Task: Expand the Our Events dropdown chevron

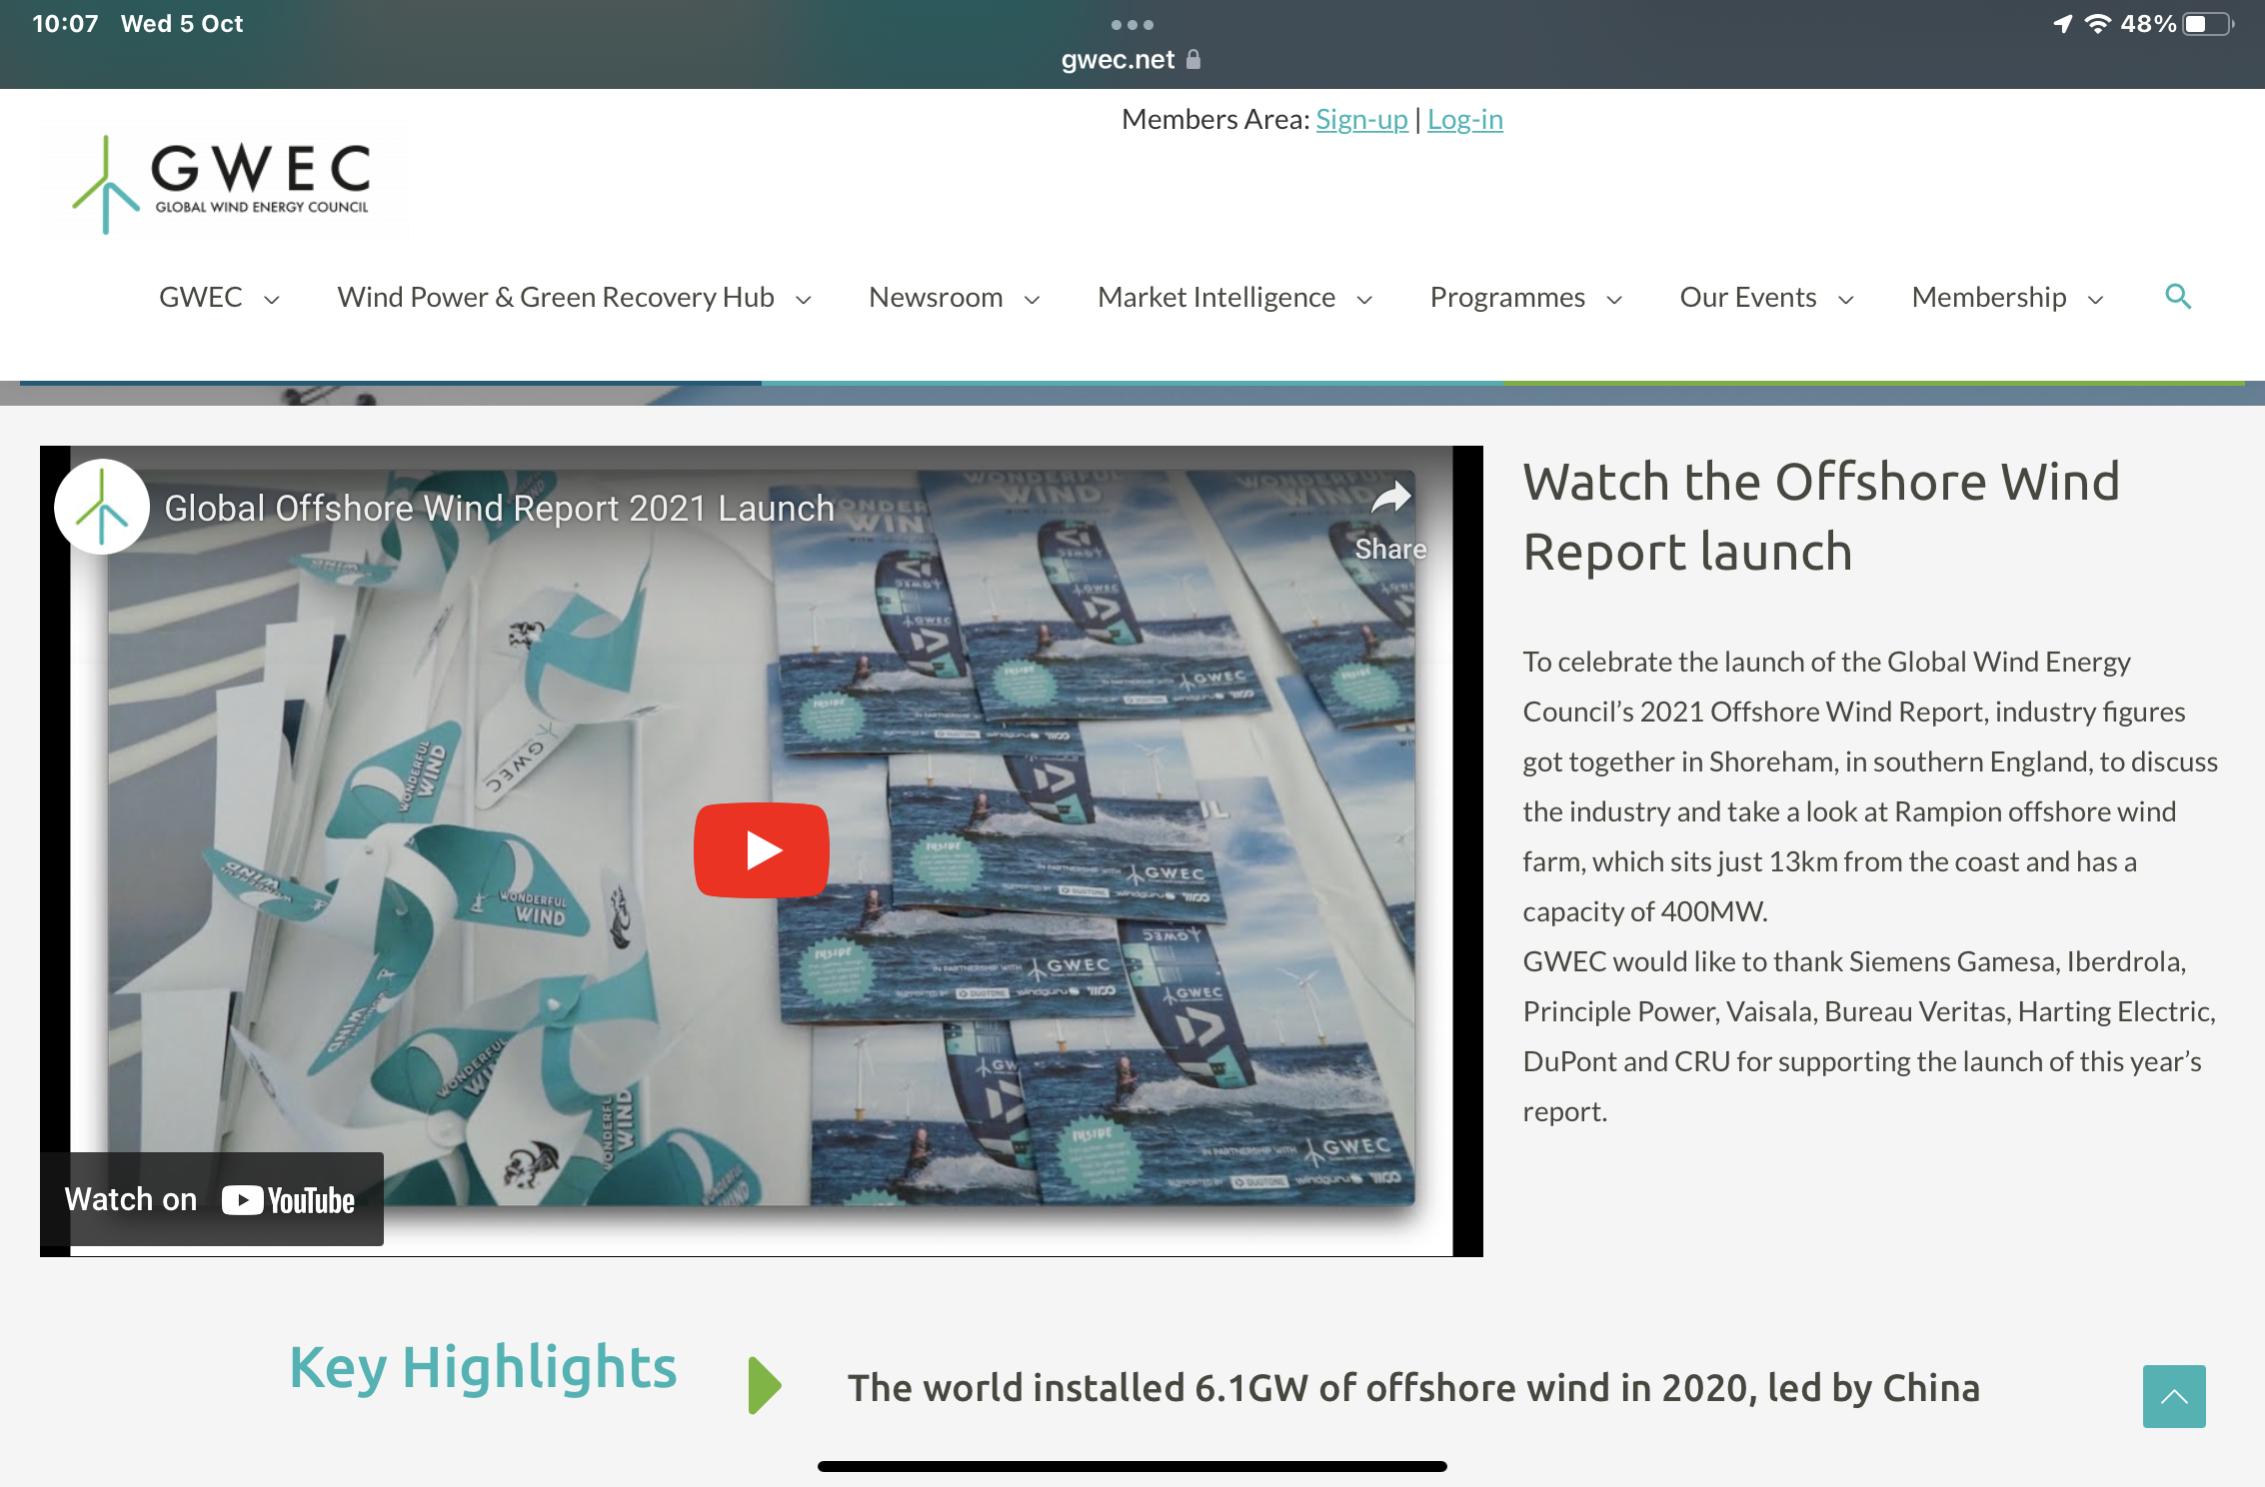Action: click(1846, 299)
